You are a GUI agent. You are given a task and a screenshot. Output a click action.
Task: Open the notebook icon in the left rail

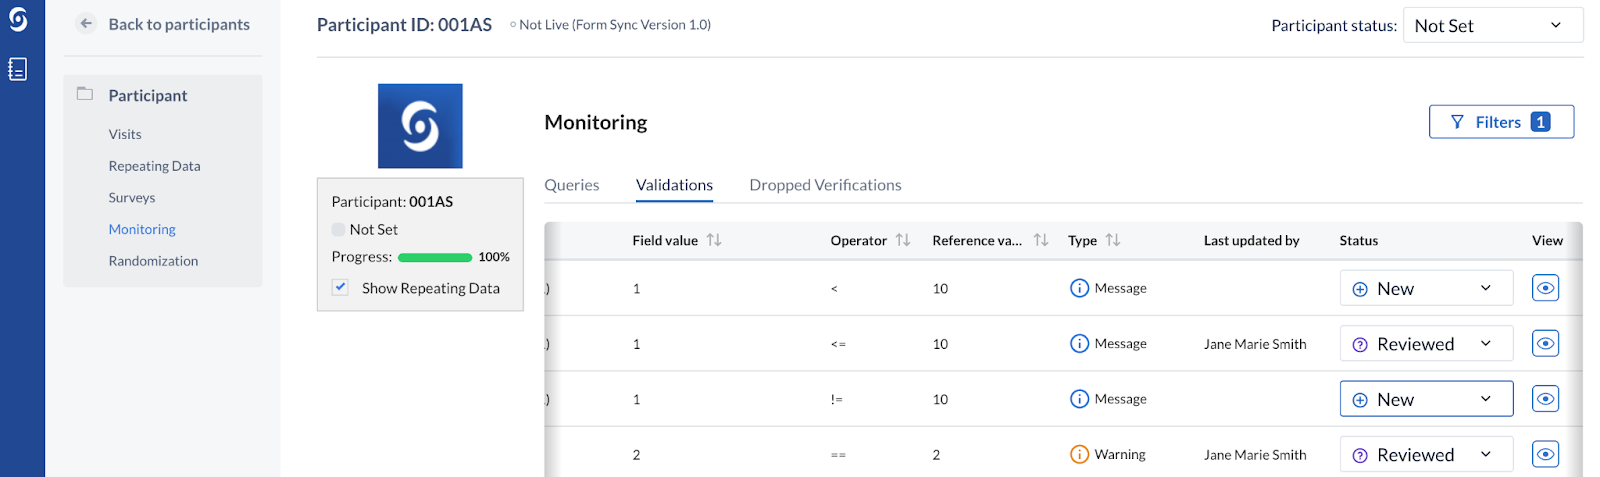(18, 69)
